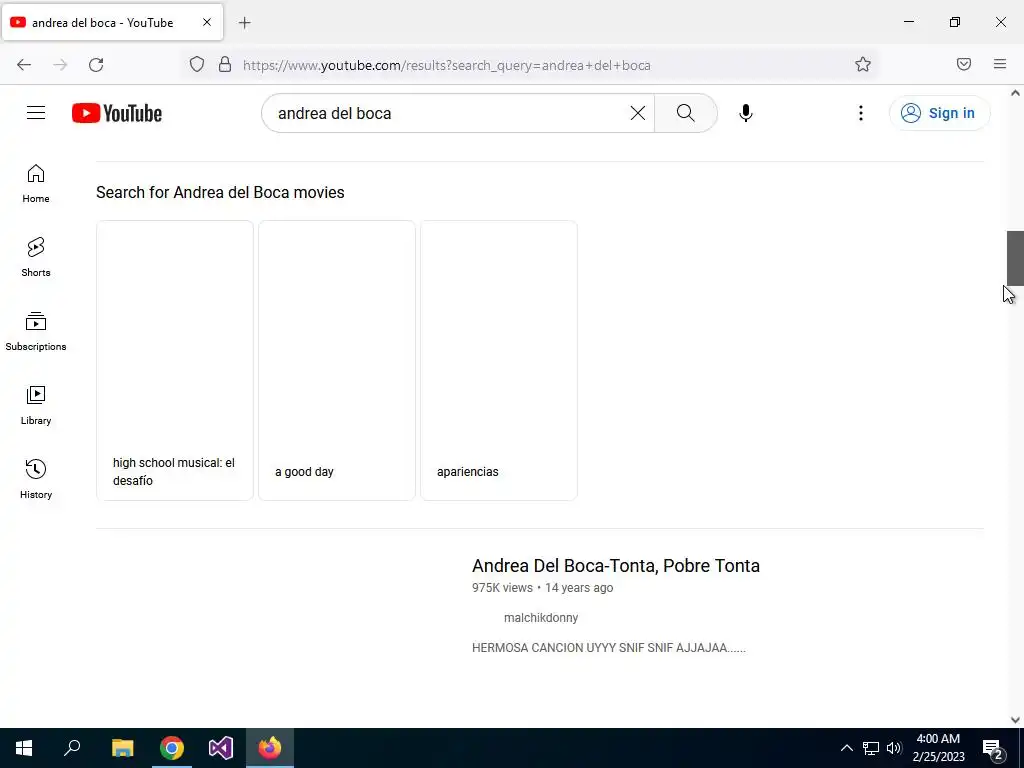Image resolution: width=1024 pixels, height=768 pixels.
Task: Launch Google Chrome from the taskbar
Action: click(172, 748)
